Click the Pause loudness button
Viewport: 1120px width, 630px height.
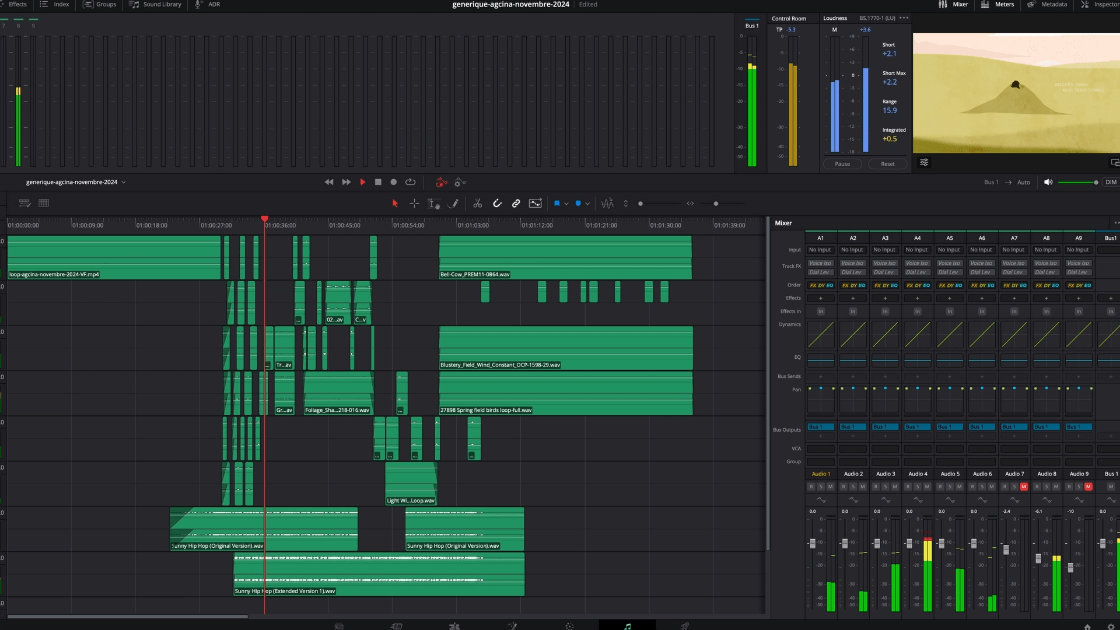pos(843,164)
